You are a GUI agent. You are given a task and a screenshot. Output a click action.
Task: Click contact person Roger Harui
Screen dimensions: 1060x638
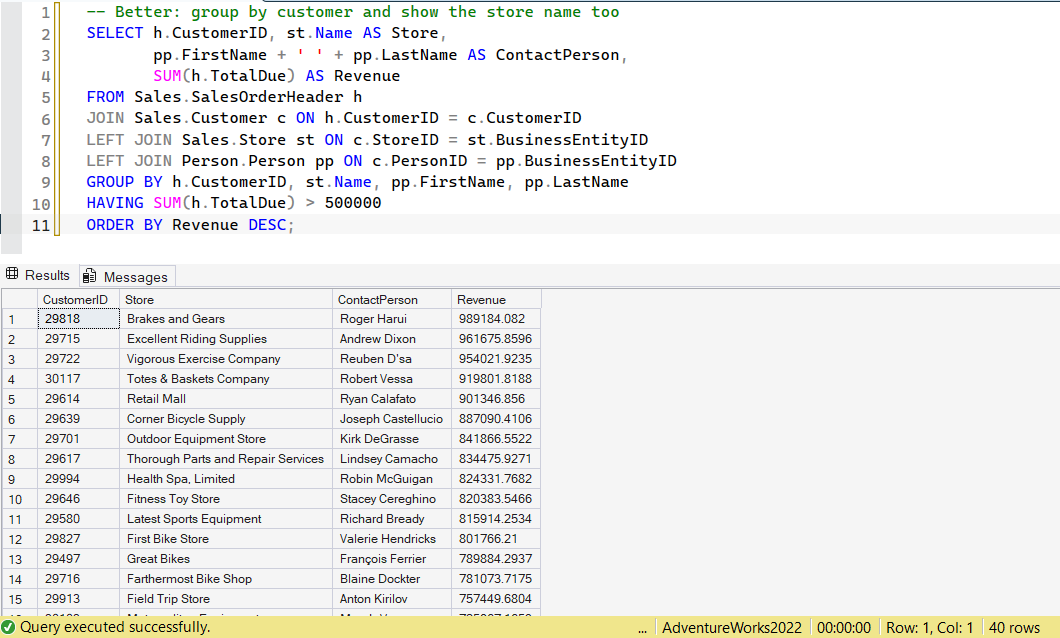[391, 319]
